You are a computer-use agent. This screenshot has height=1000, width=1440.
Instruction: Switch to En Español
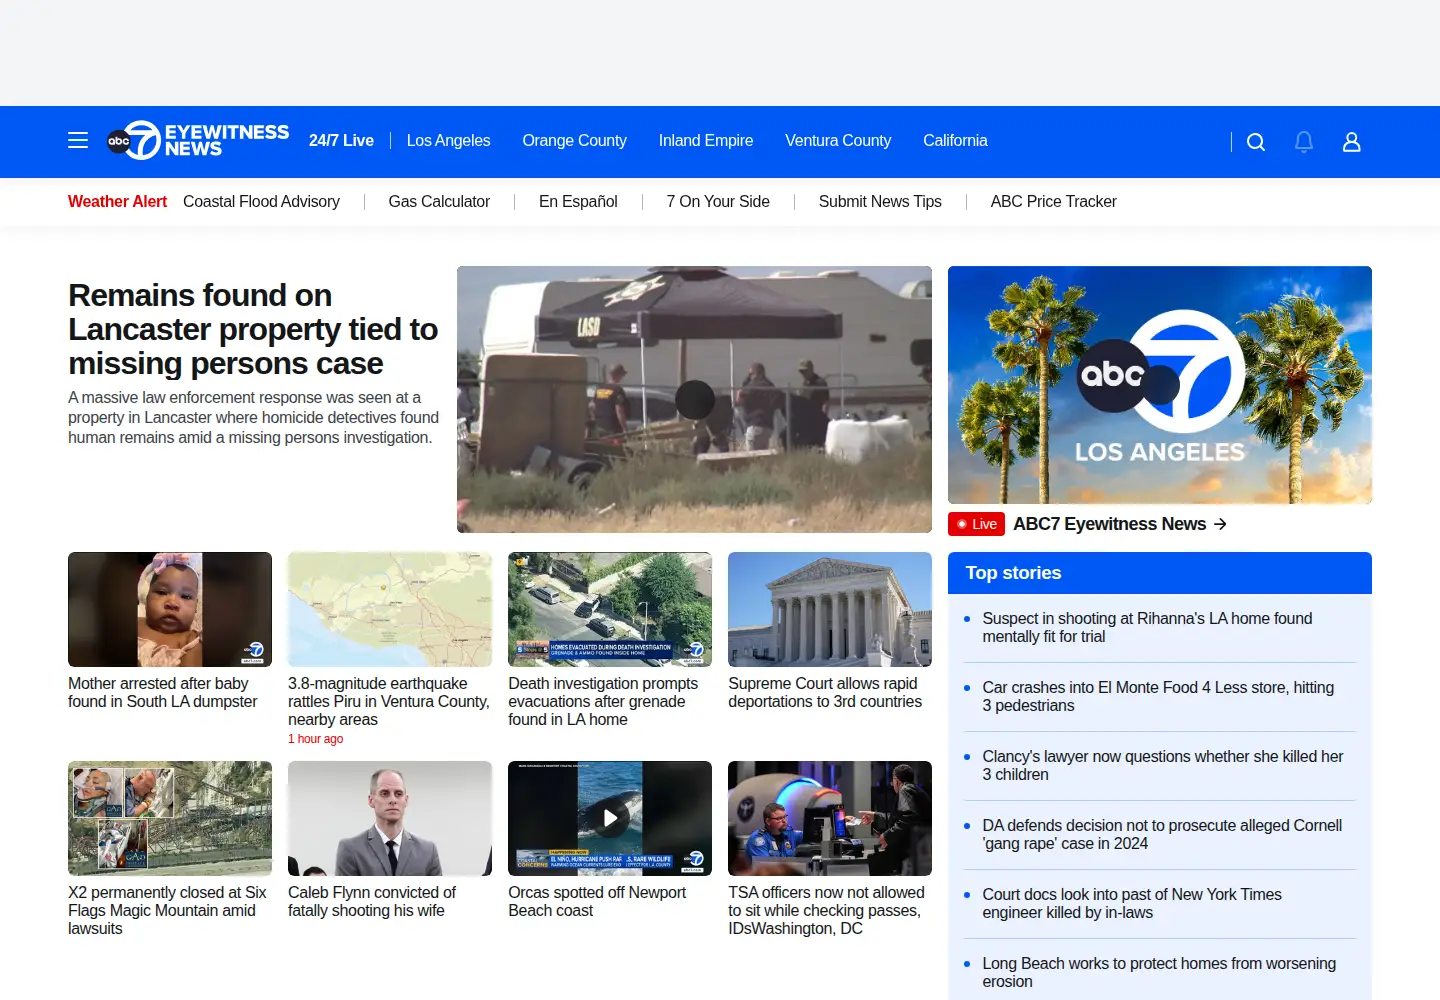pos(578,202)
